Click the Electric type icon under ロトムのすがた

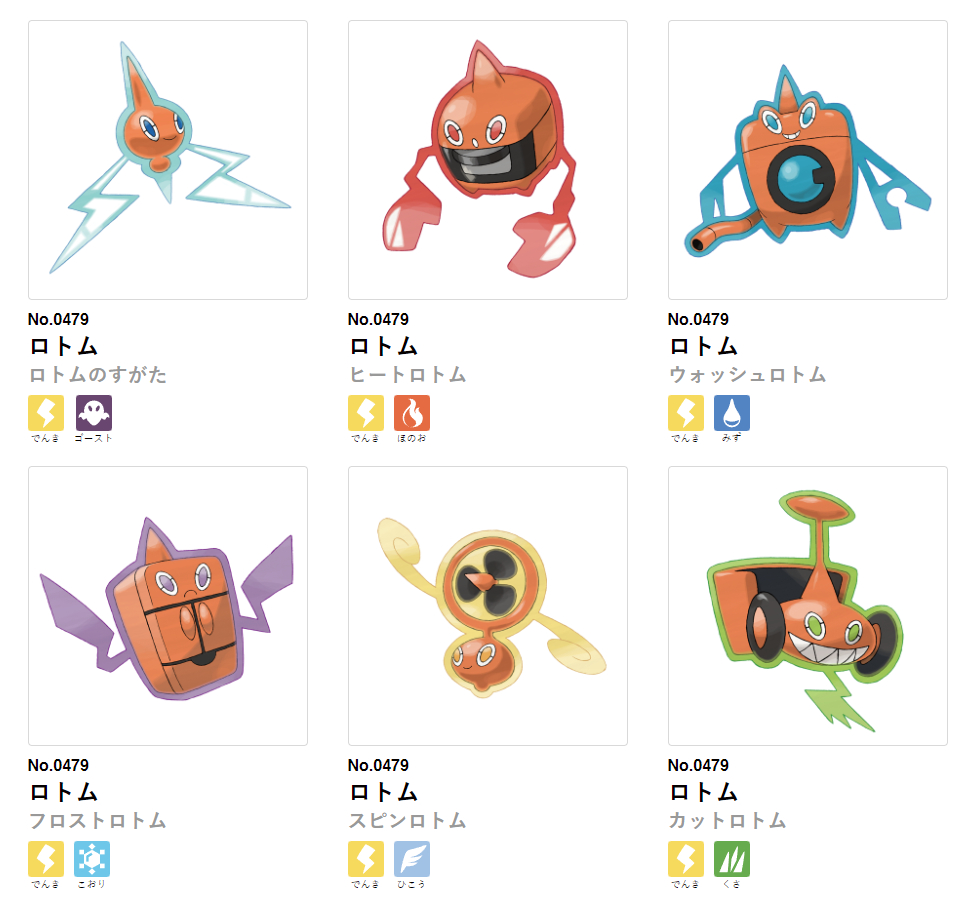(46, 412)
